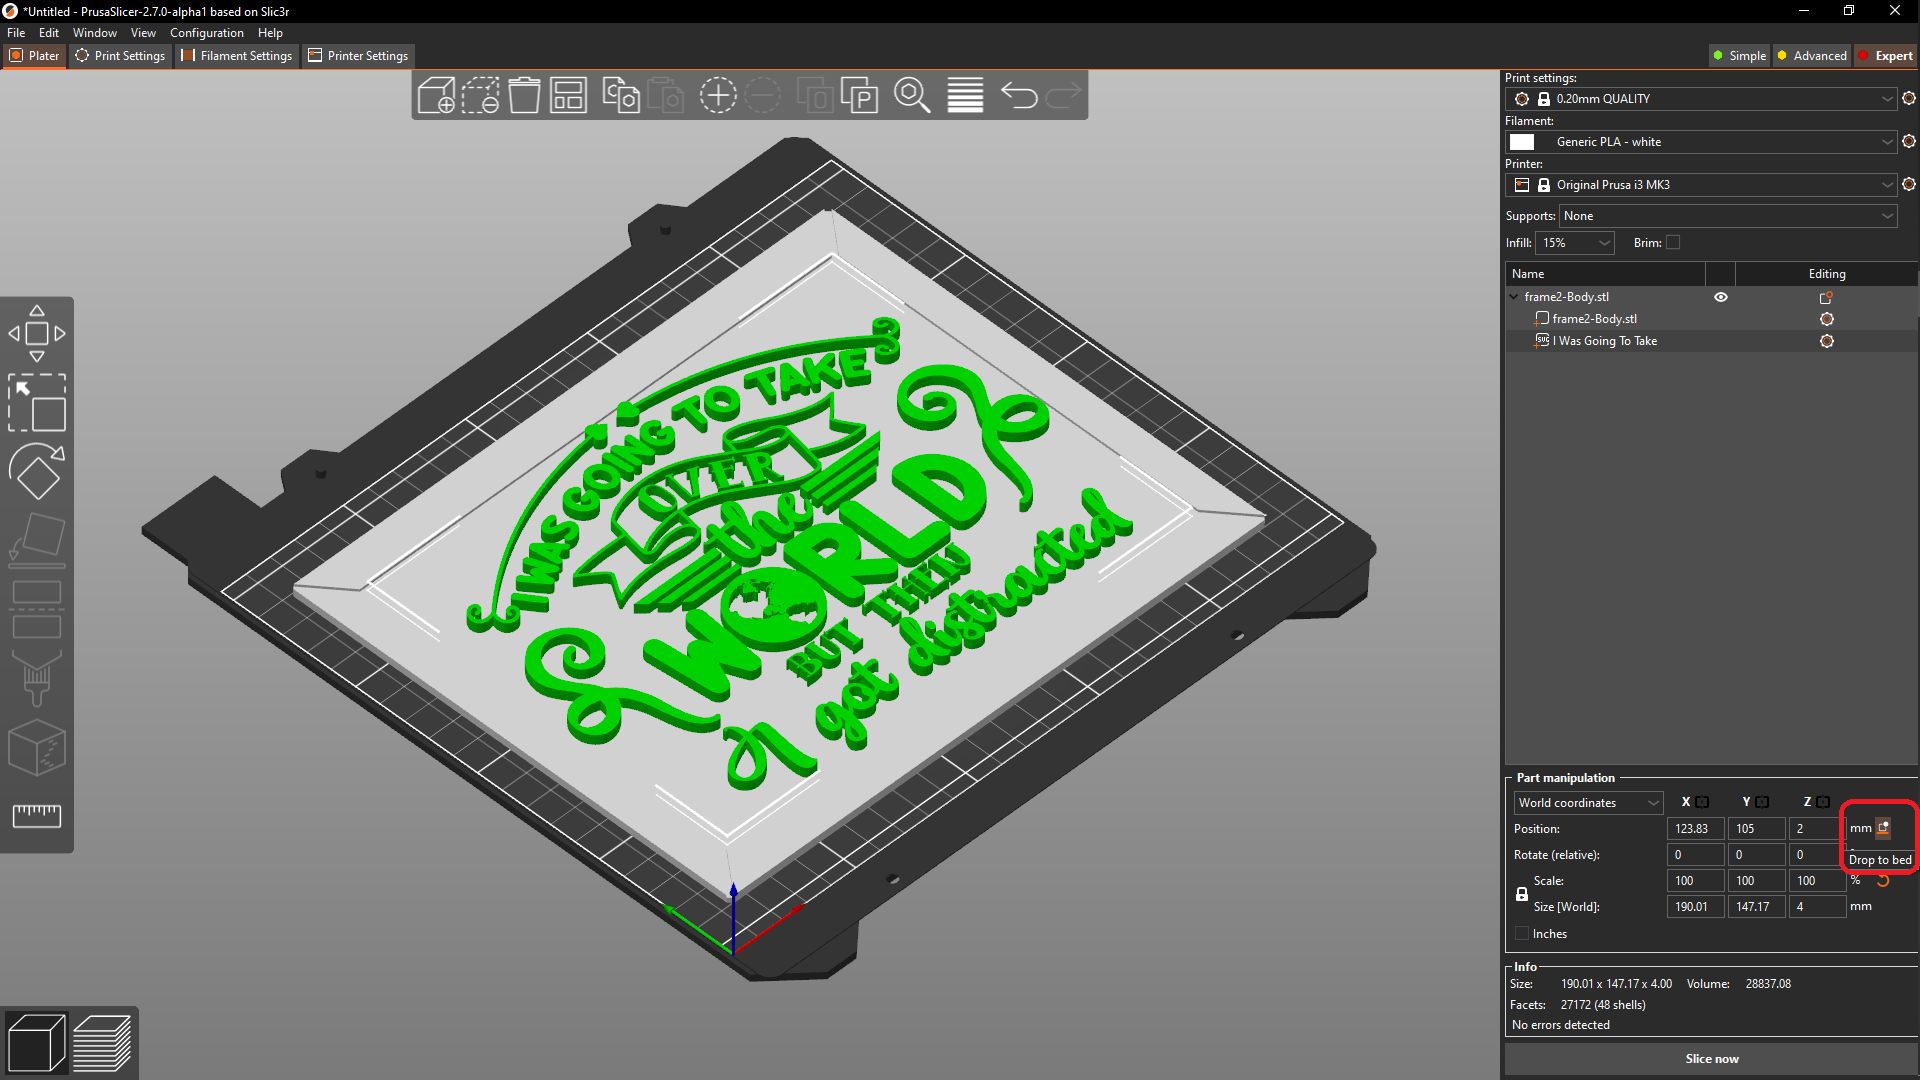Open the search tool
This screenshot has width=1920, height=1080.
[913, 95]
